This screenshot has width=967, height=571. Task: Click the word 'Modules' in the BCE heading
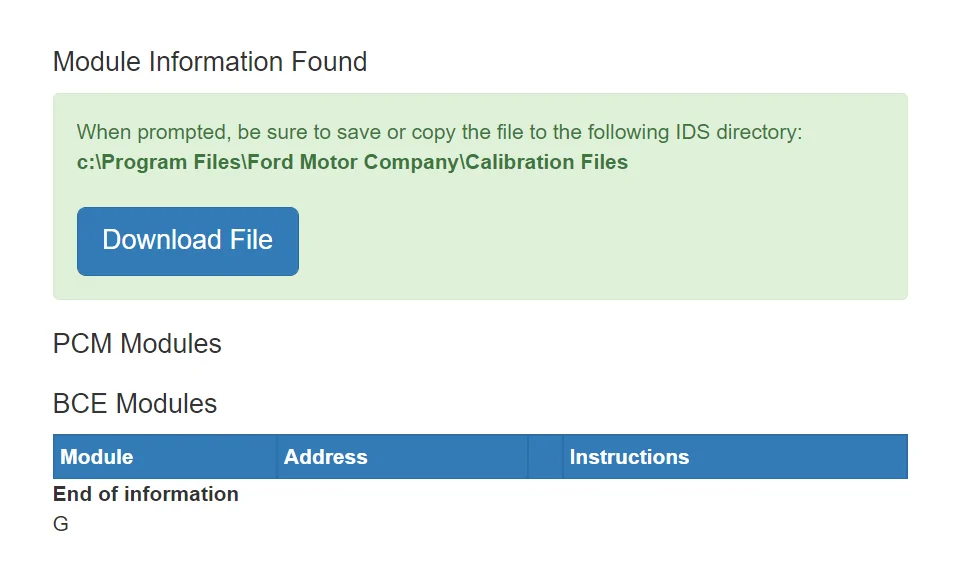click(x=166, y=403)
